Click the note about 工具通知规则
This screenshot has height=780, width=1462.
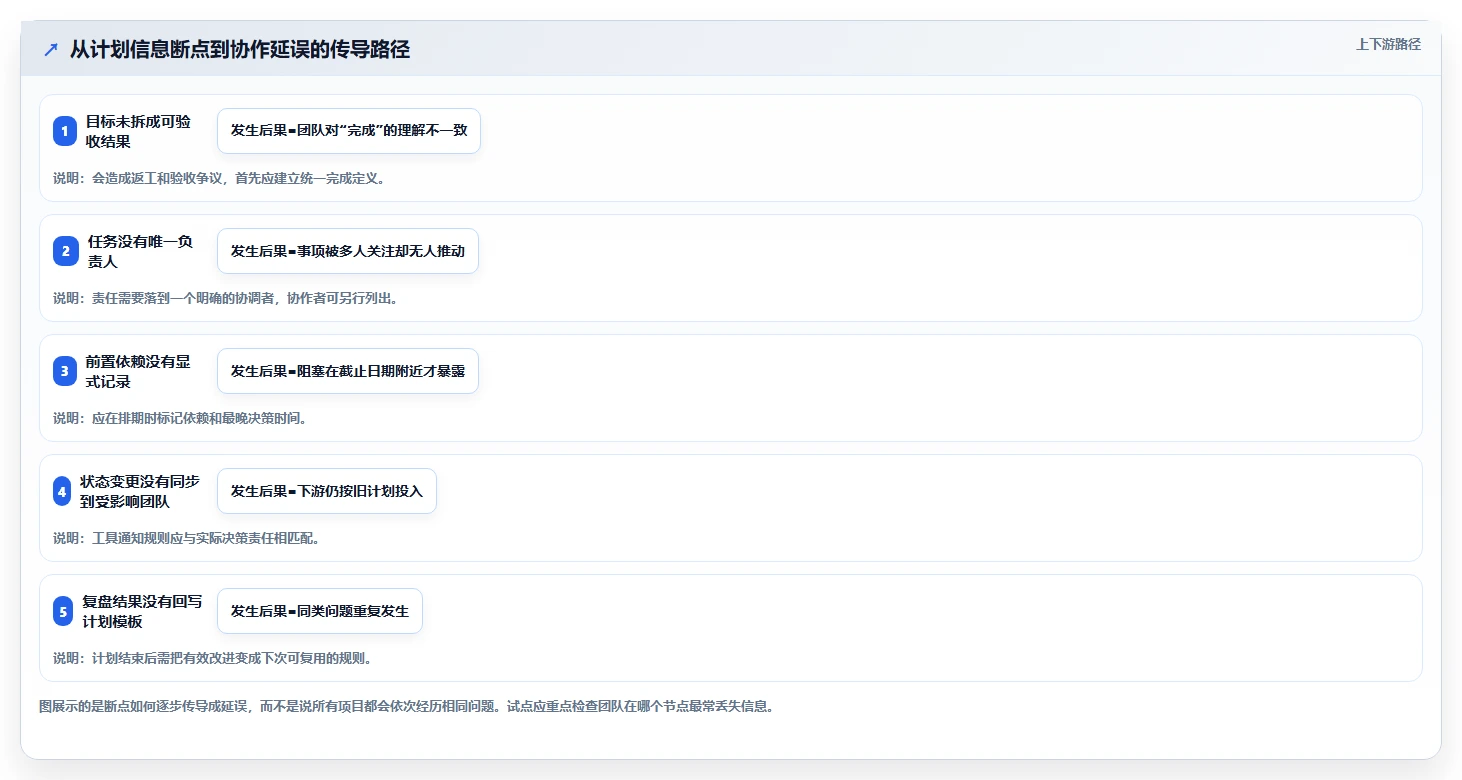point(186,538)
